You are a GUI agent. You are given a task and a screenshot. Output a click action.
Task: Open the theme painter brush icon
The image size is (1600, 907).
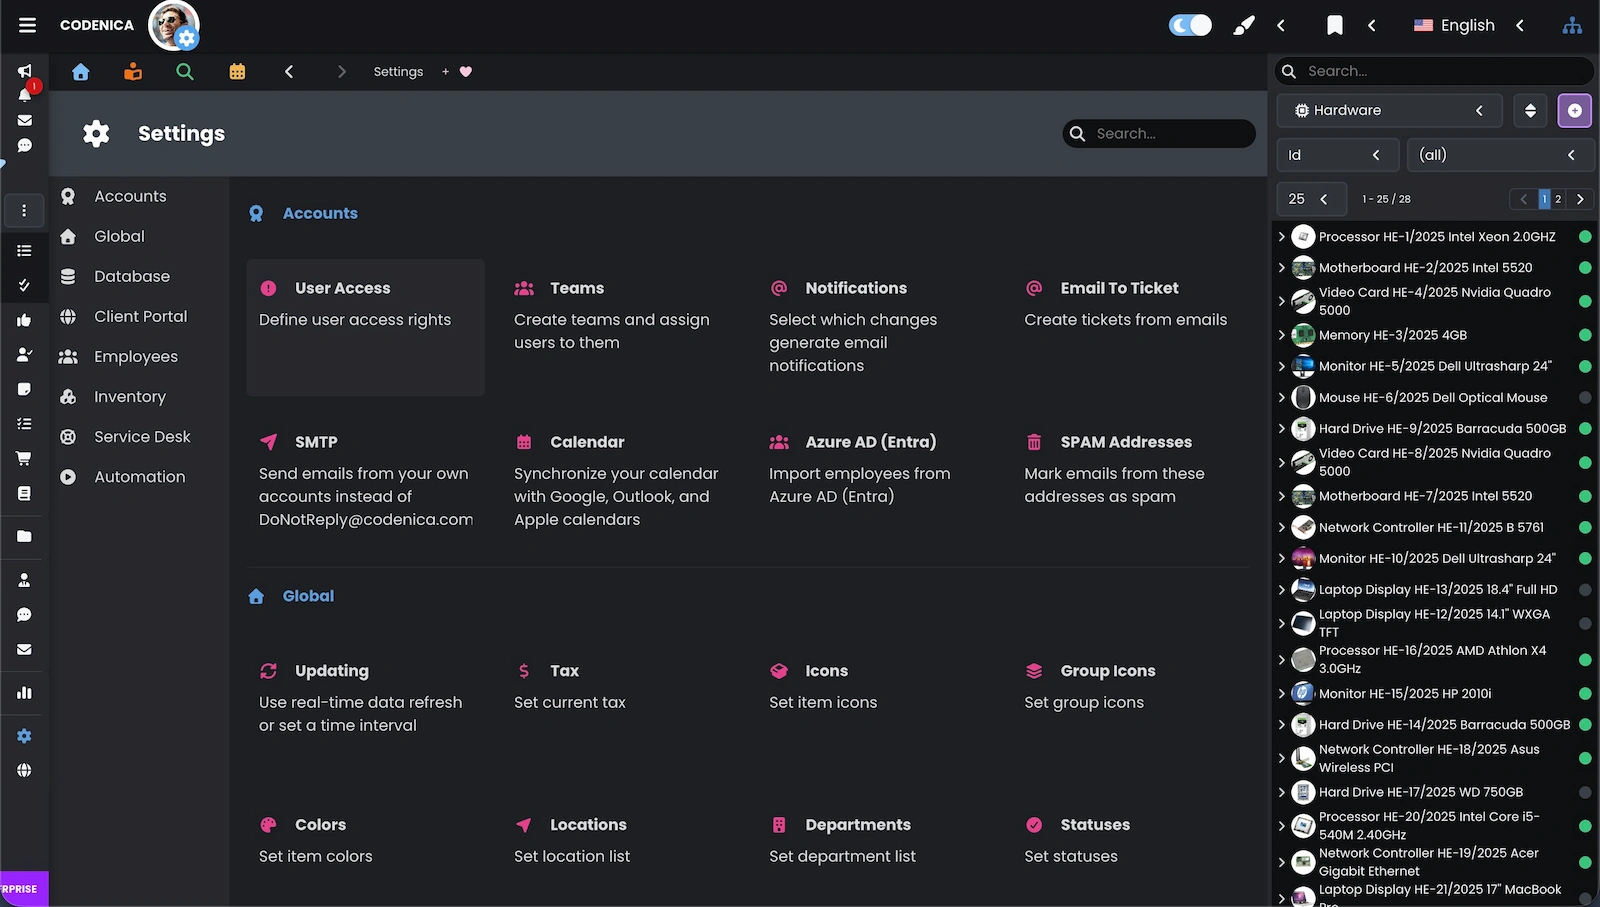[x=1243, y=25]
